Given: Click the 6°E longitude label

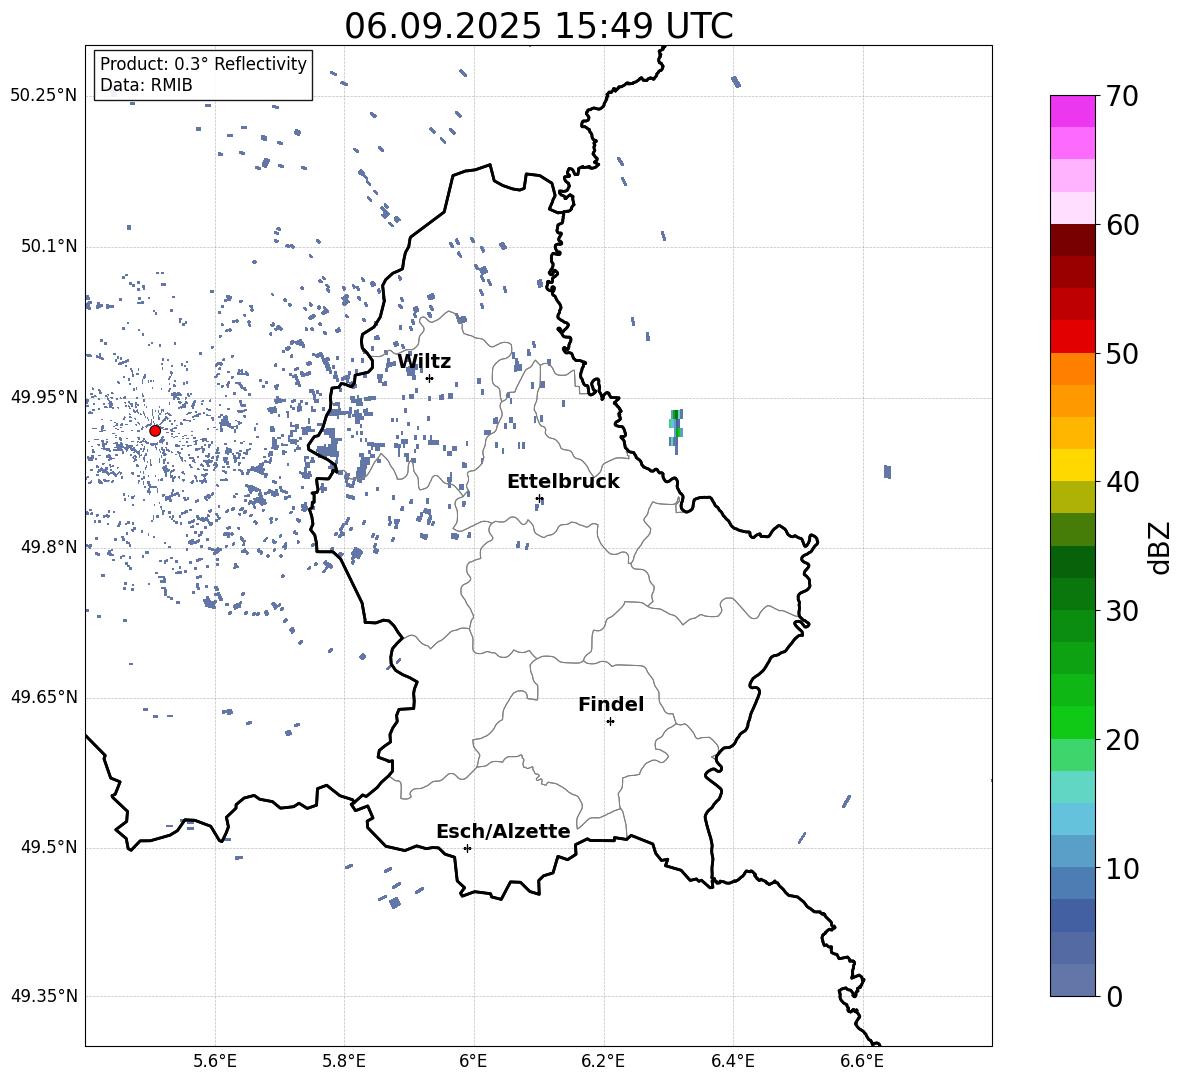Looking at the screenshot, I should pyautogui.click(x=473, y=1061).
